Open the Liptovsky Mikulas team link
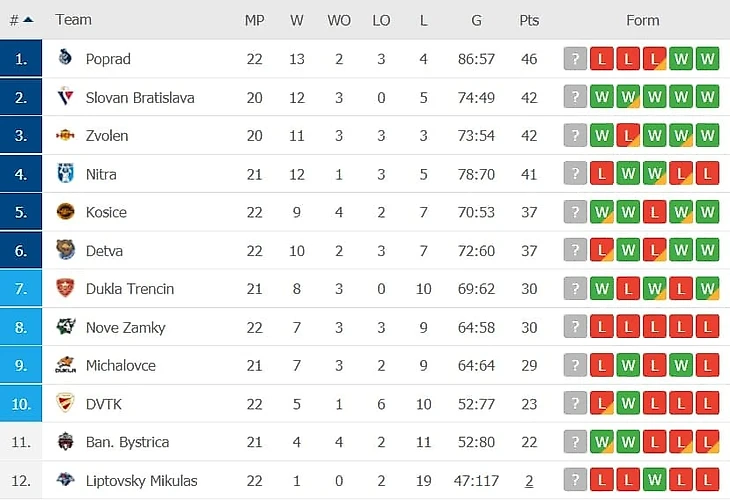The height and width of the screenshot is (500, 730). (x=141, y=480)
